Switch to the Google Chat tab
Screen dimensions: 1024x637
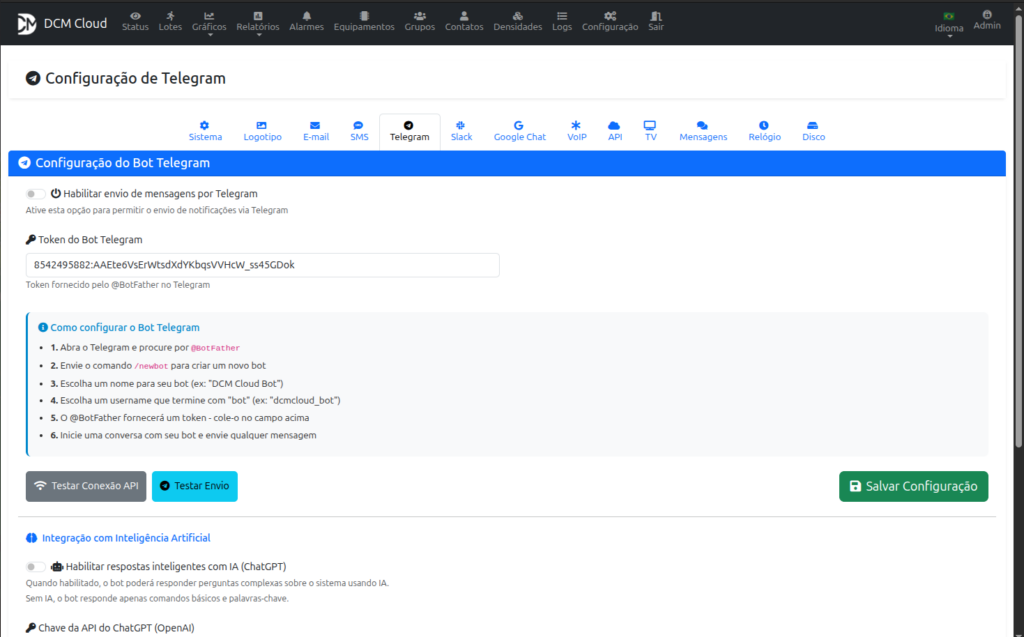pyautogui.click(x=519, y=131)
